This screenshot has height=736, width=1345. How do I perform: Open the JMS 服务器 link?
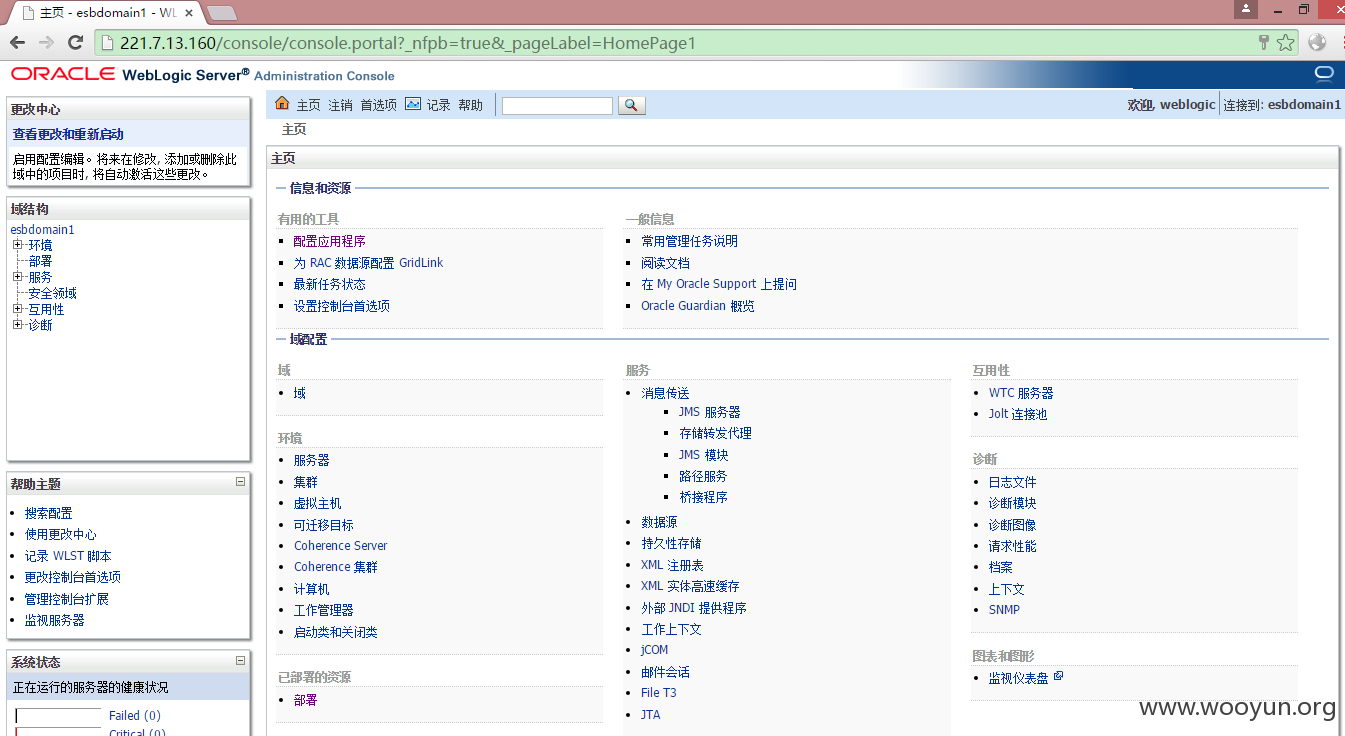pyautogui.click(x=709, y=412)
